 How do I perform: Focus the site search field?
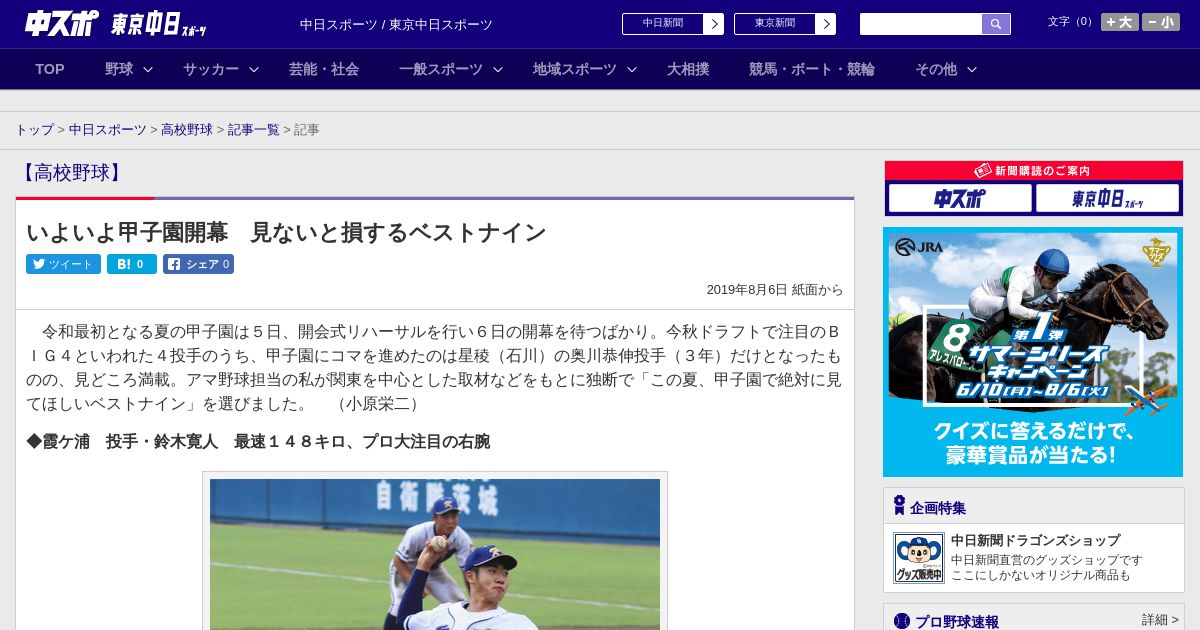coord(921,24)
